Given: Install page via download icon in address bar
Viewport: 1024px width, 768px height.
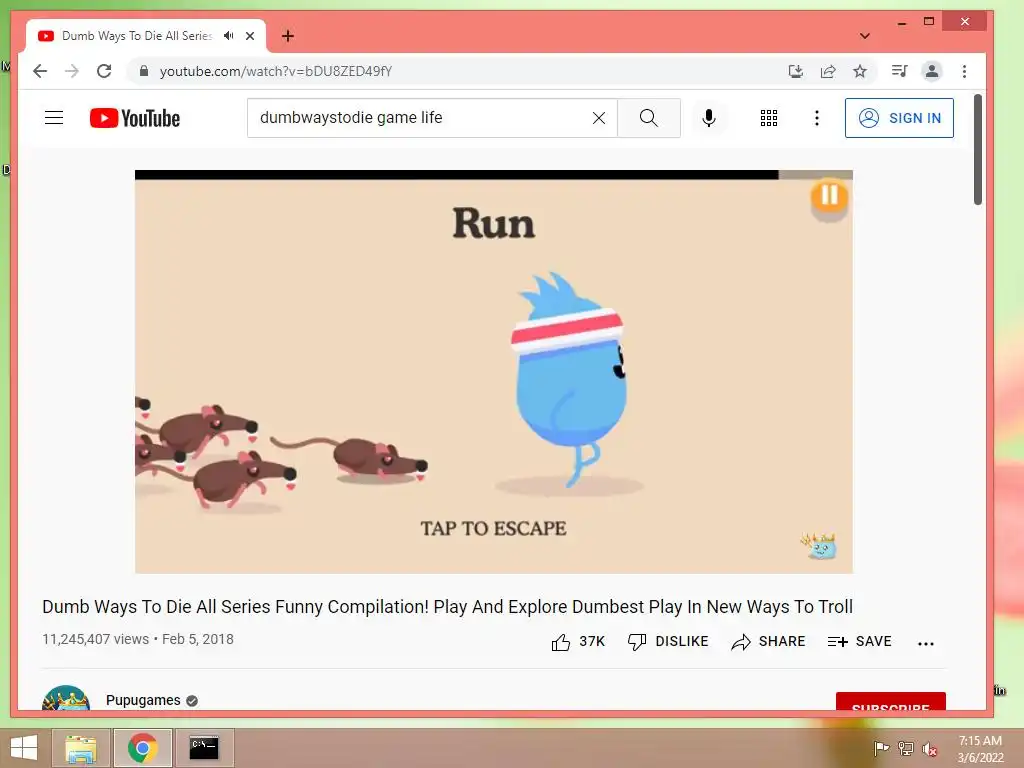Looking at the screenshot, I should [795, 71].
